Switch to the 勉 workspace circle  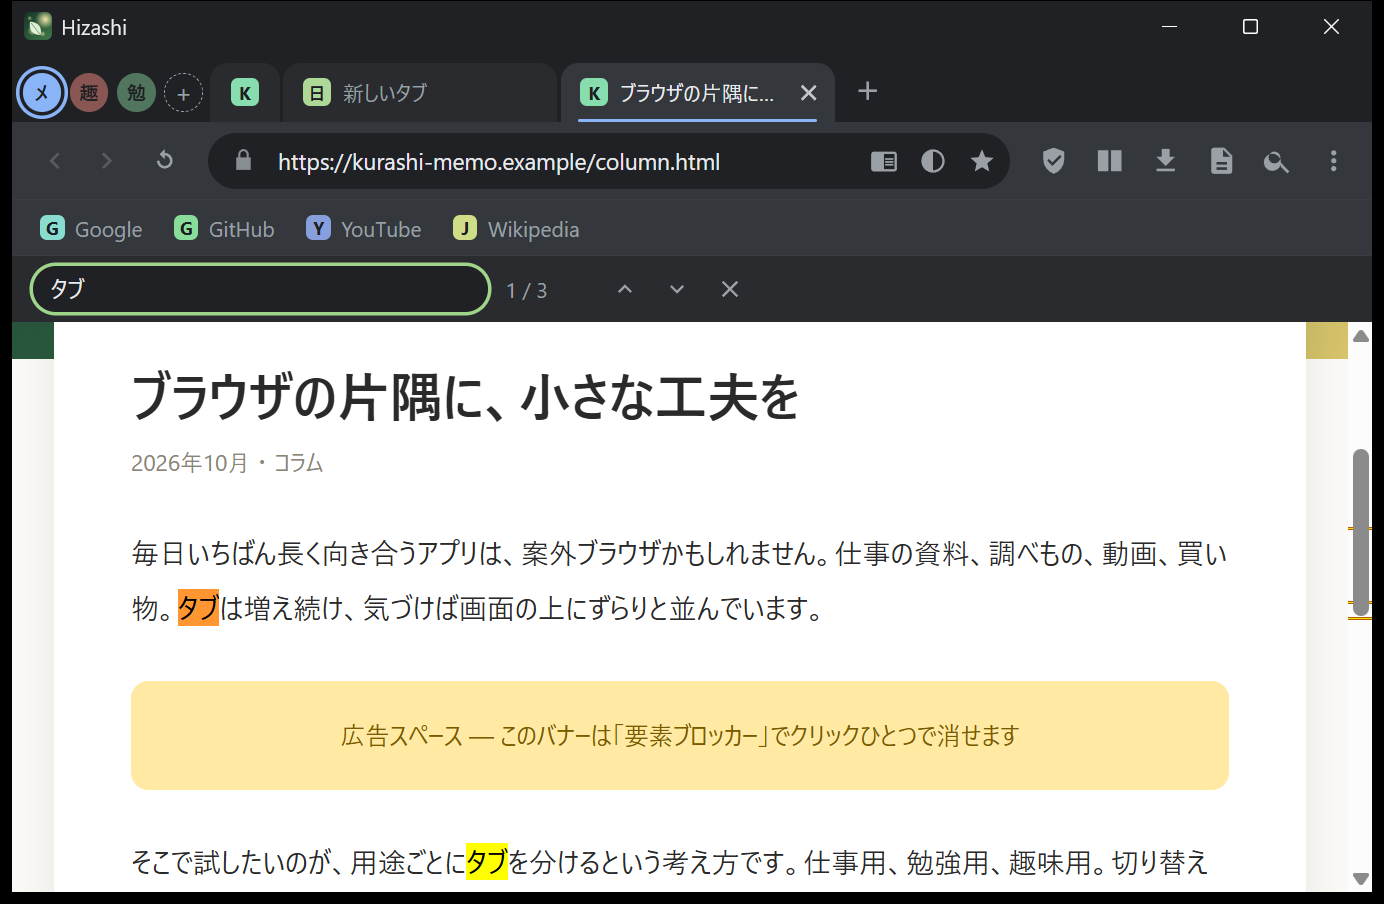point(136,93)
